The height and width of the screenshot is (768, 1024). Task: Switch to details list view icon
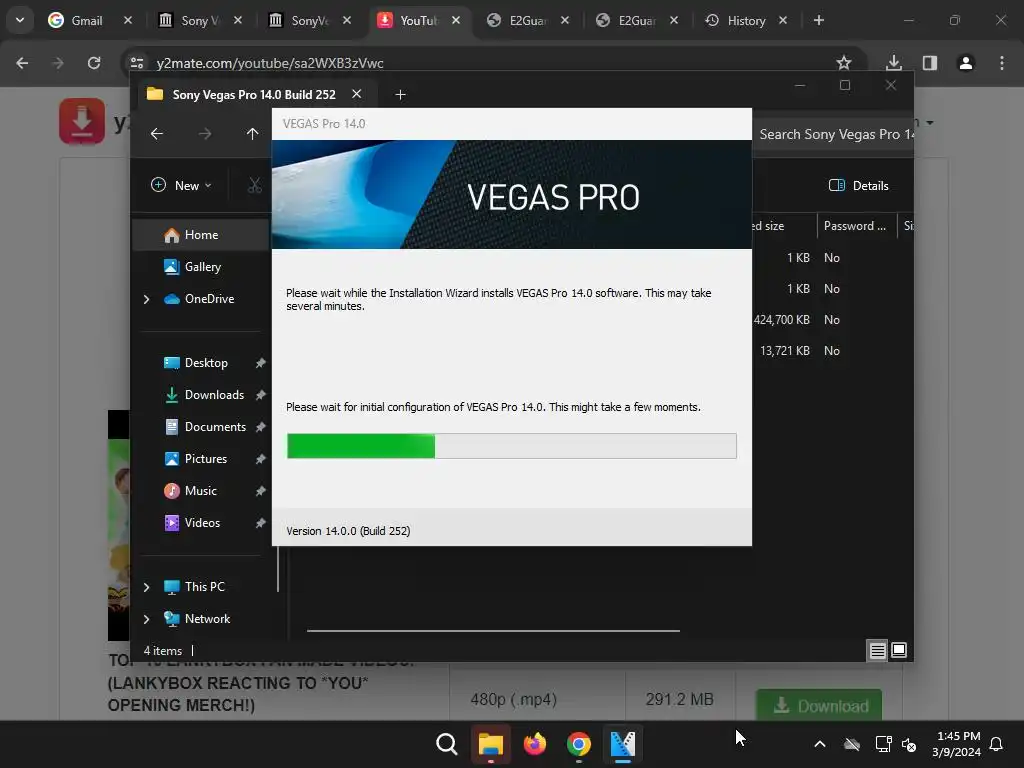tap(877, 650)
